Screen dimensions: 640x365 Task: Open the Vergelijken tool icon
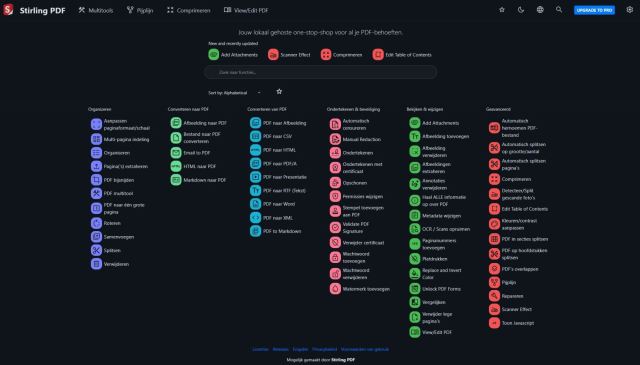415,302
